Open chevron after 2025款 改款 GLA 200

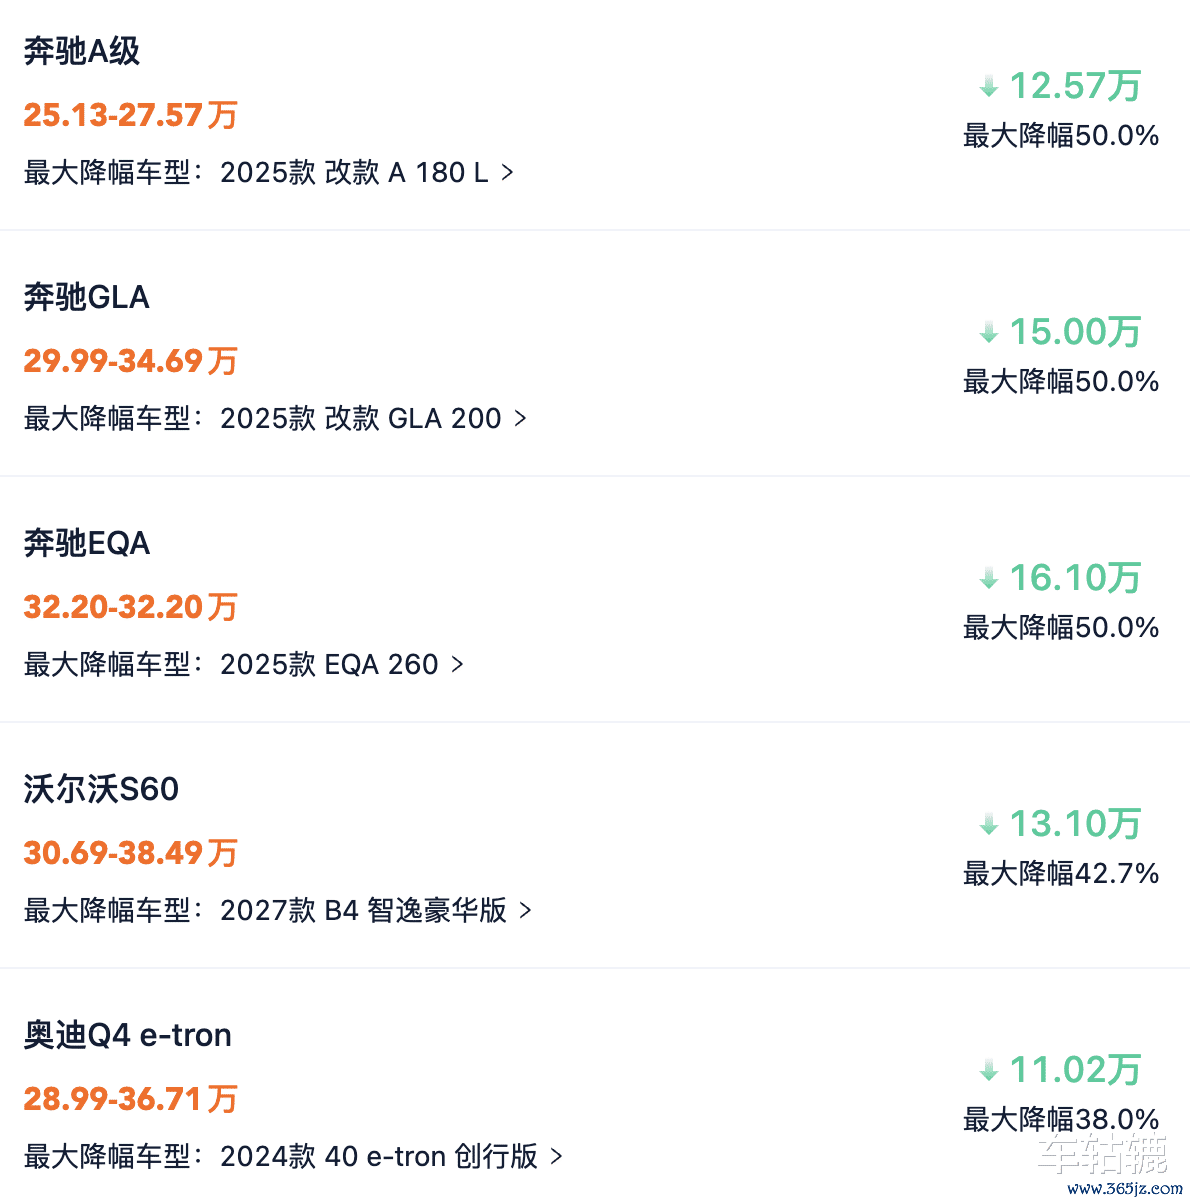coord(520,419)
